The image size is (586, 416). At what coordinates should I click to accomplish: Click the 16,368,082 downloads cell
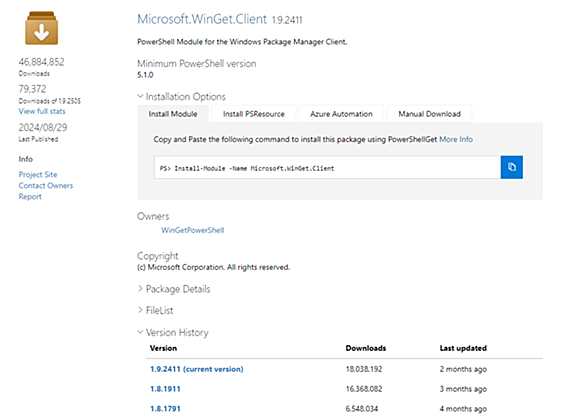(364, 389)
